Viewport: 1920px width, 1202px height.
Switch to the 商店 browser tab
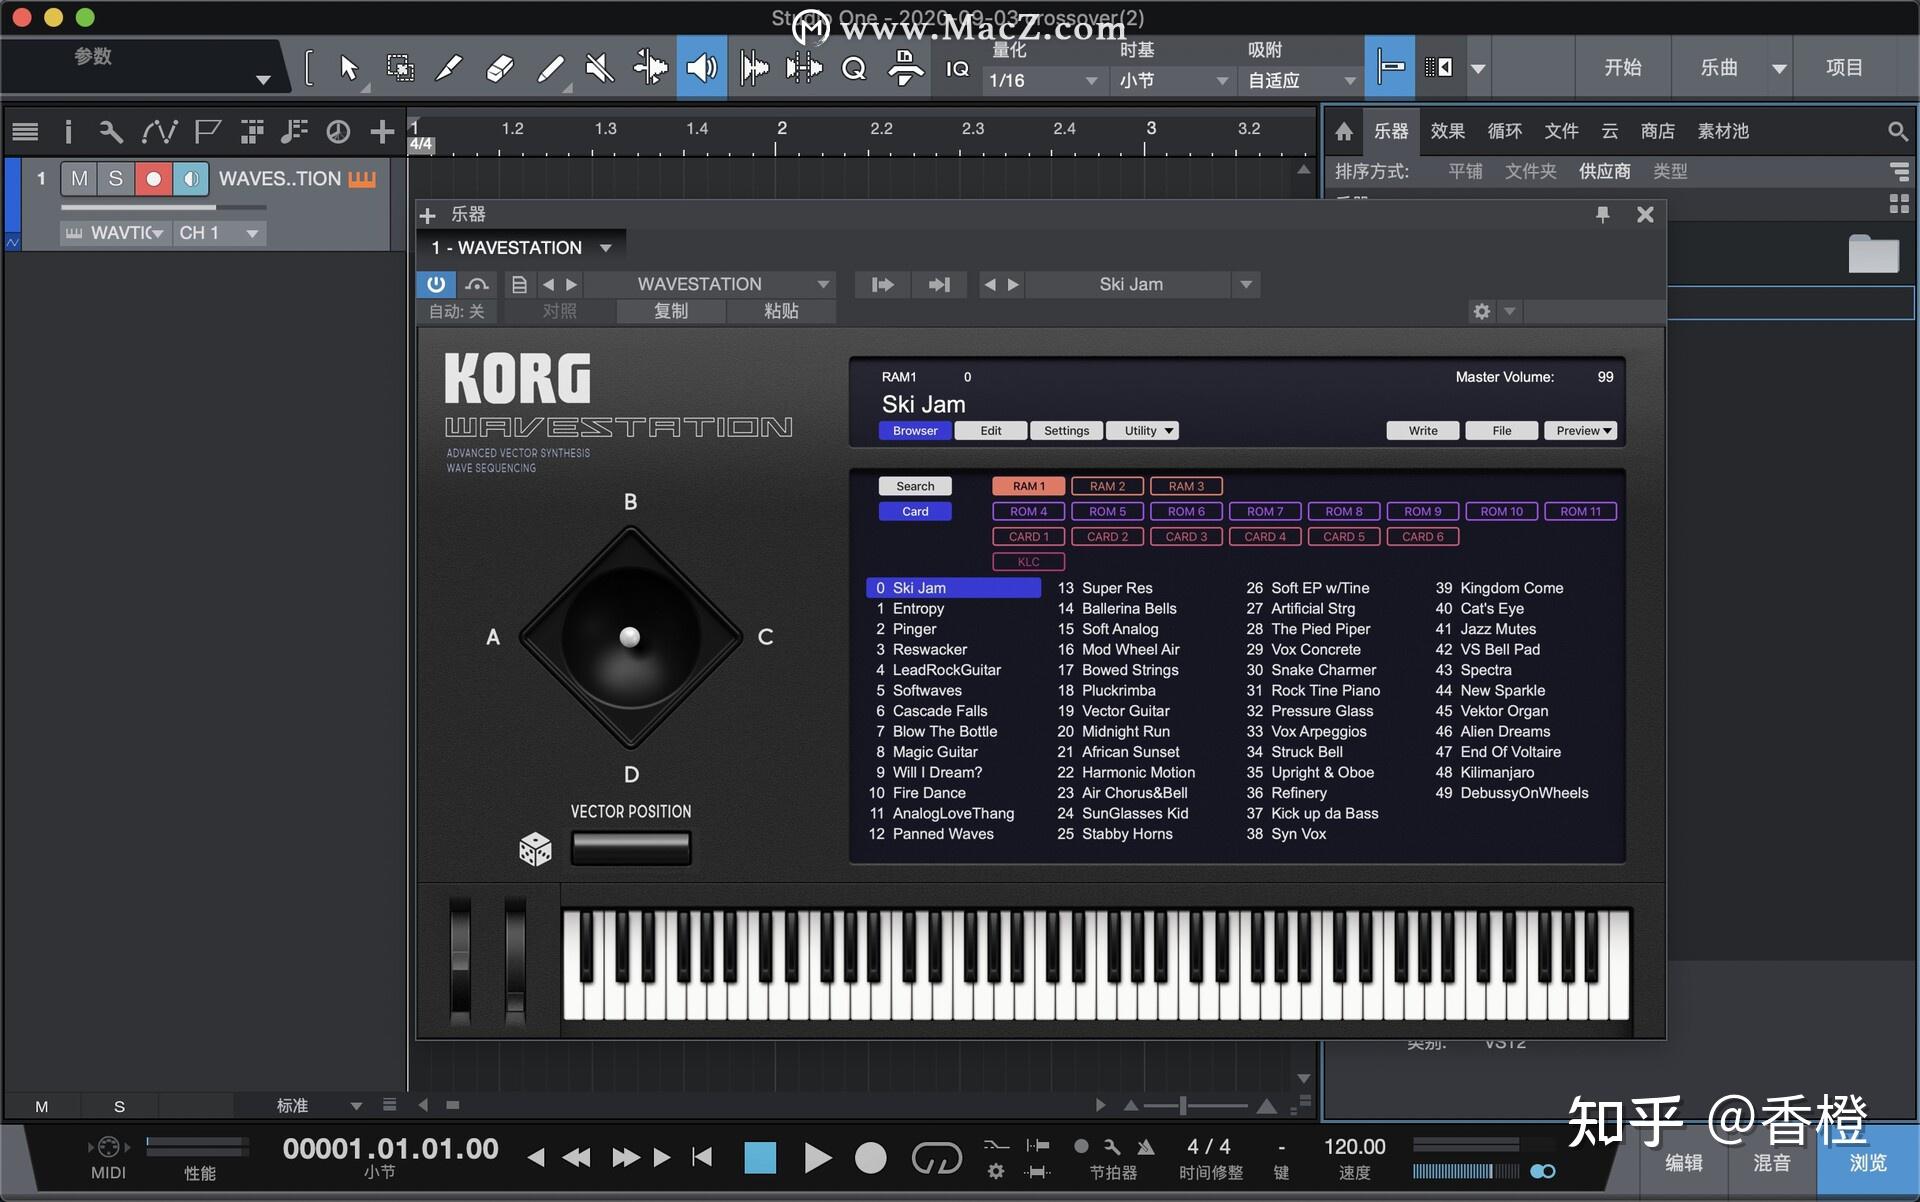[x=1658, y=131]
